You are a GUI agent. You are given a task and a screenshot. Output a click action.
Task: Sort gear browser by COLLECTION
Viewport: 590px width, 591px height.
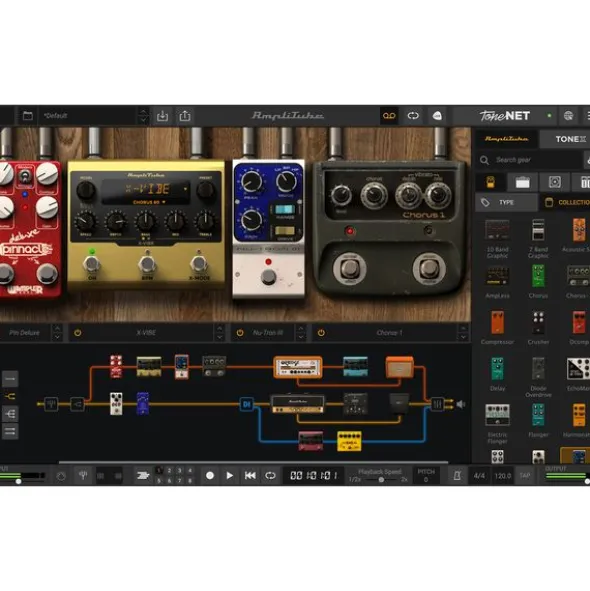click(x=565, y=203)
